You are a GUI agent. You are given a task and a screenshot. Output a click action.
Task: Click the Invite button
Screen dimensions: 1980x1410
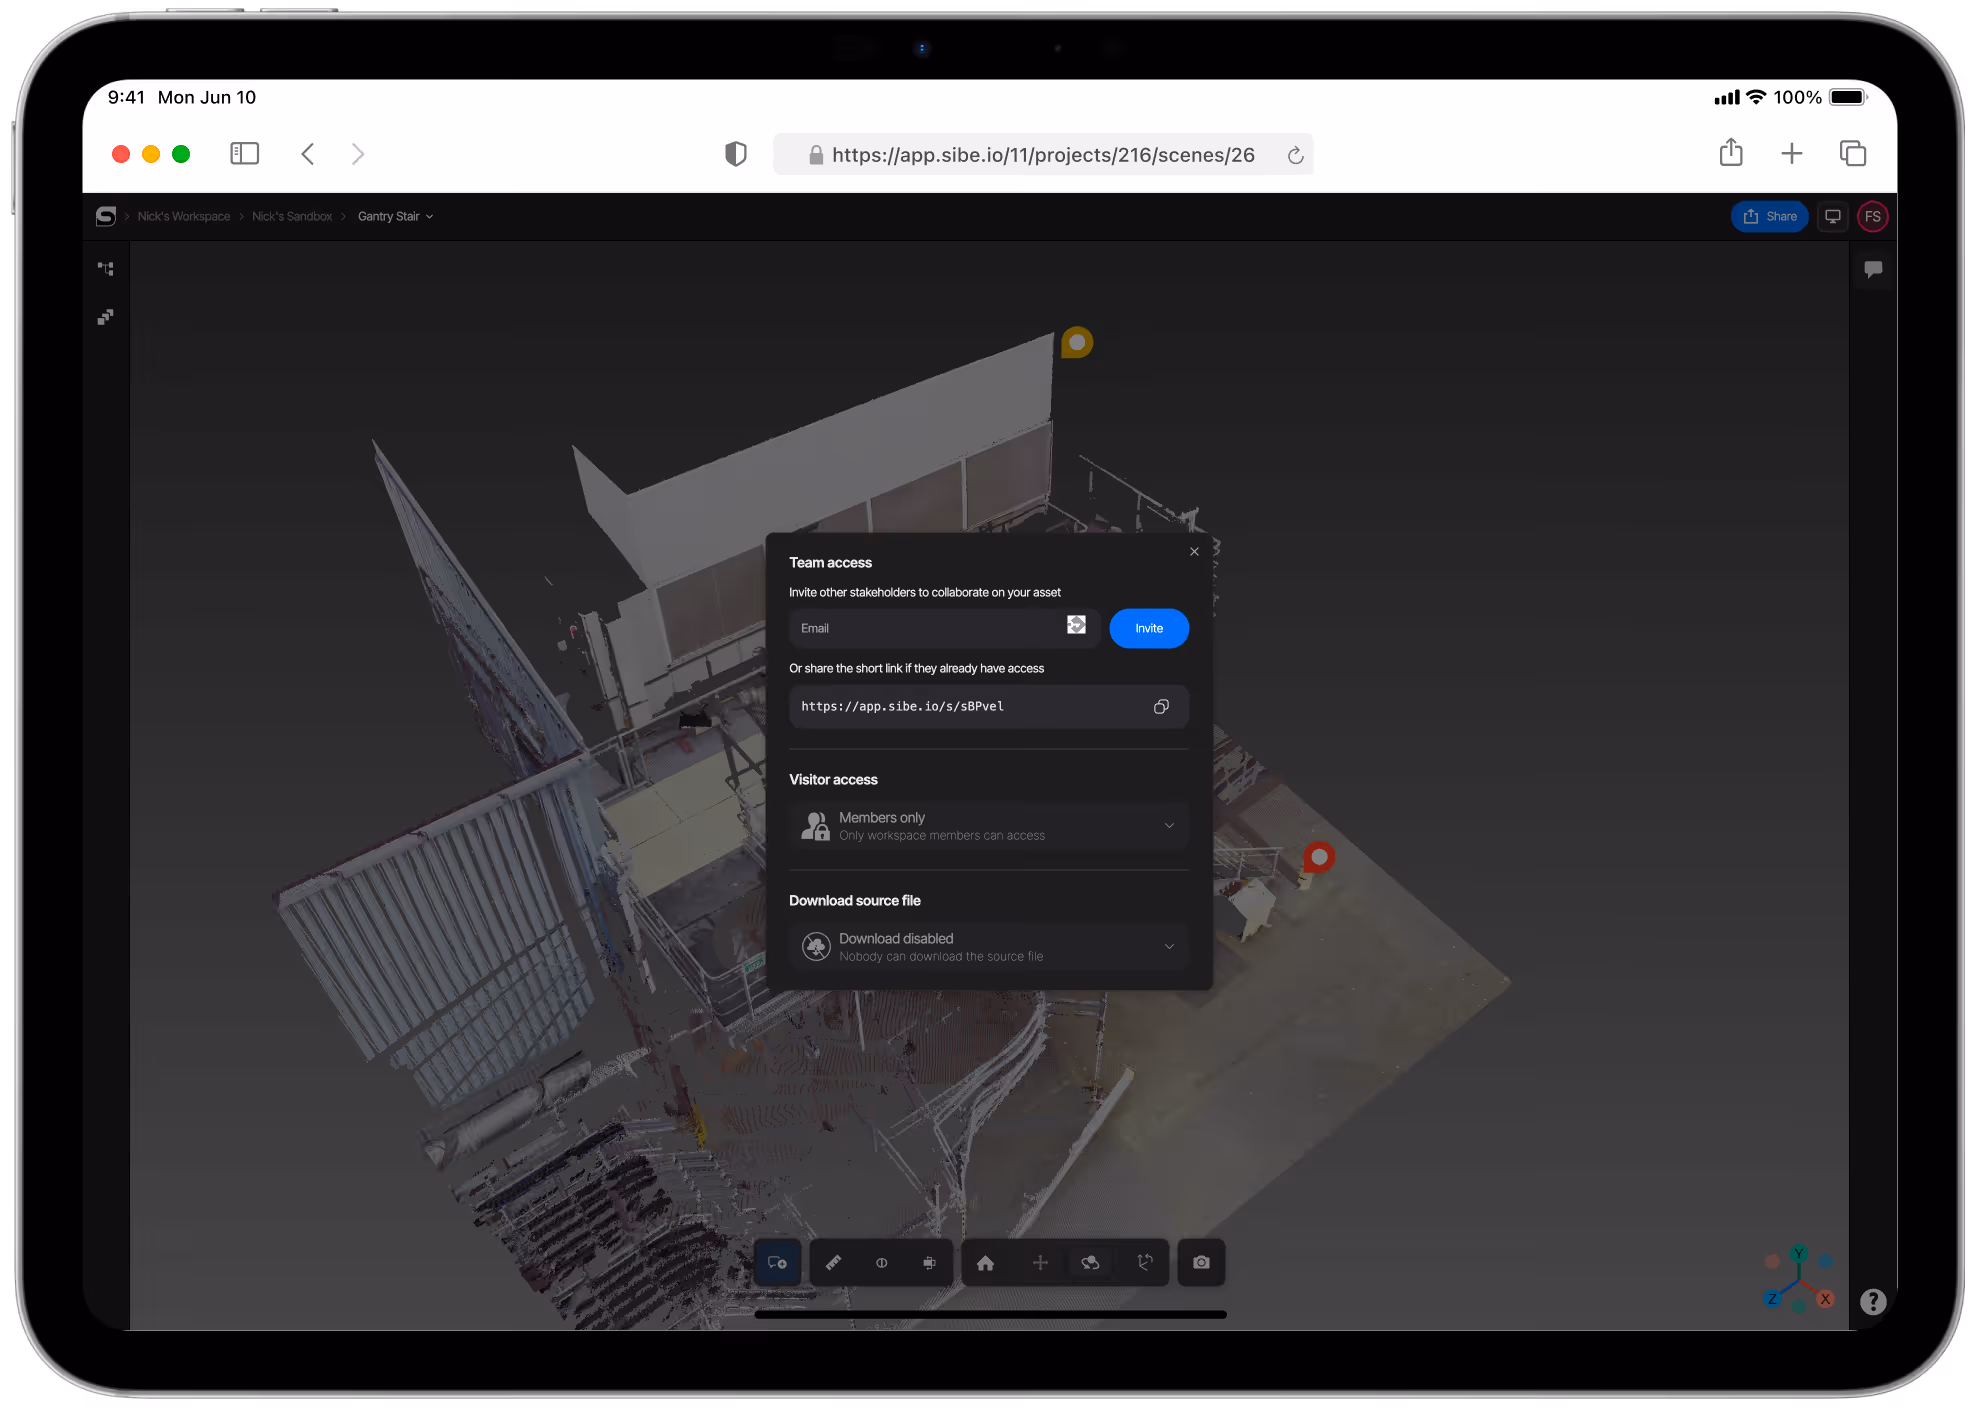tap(1149, 628)
